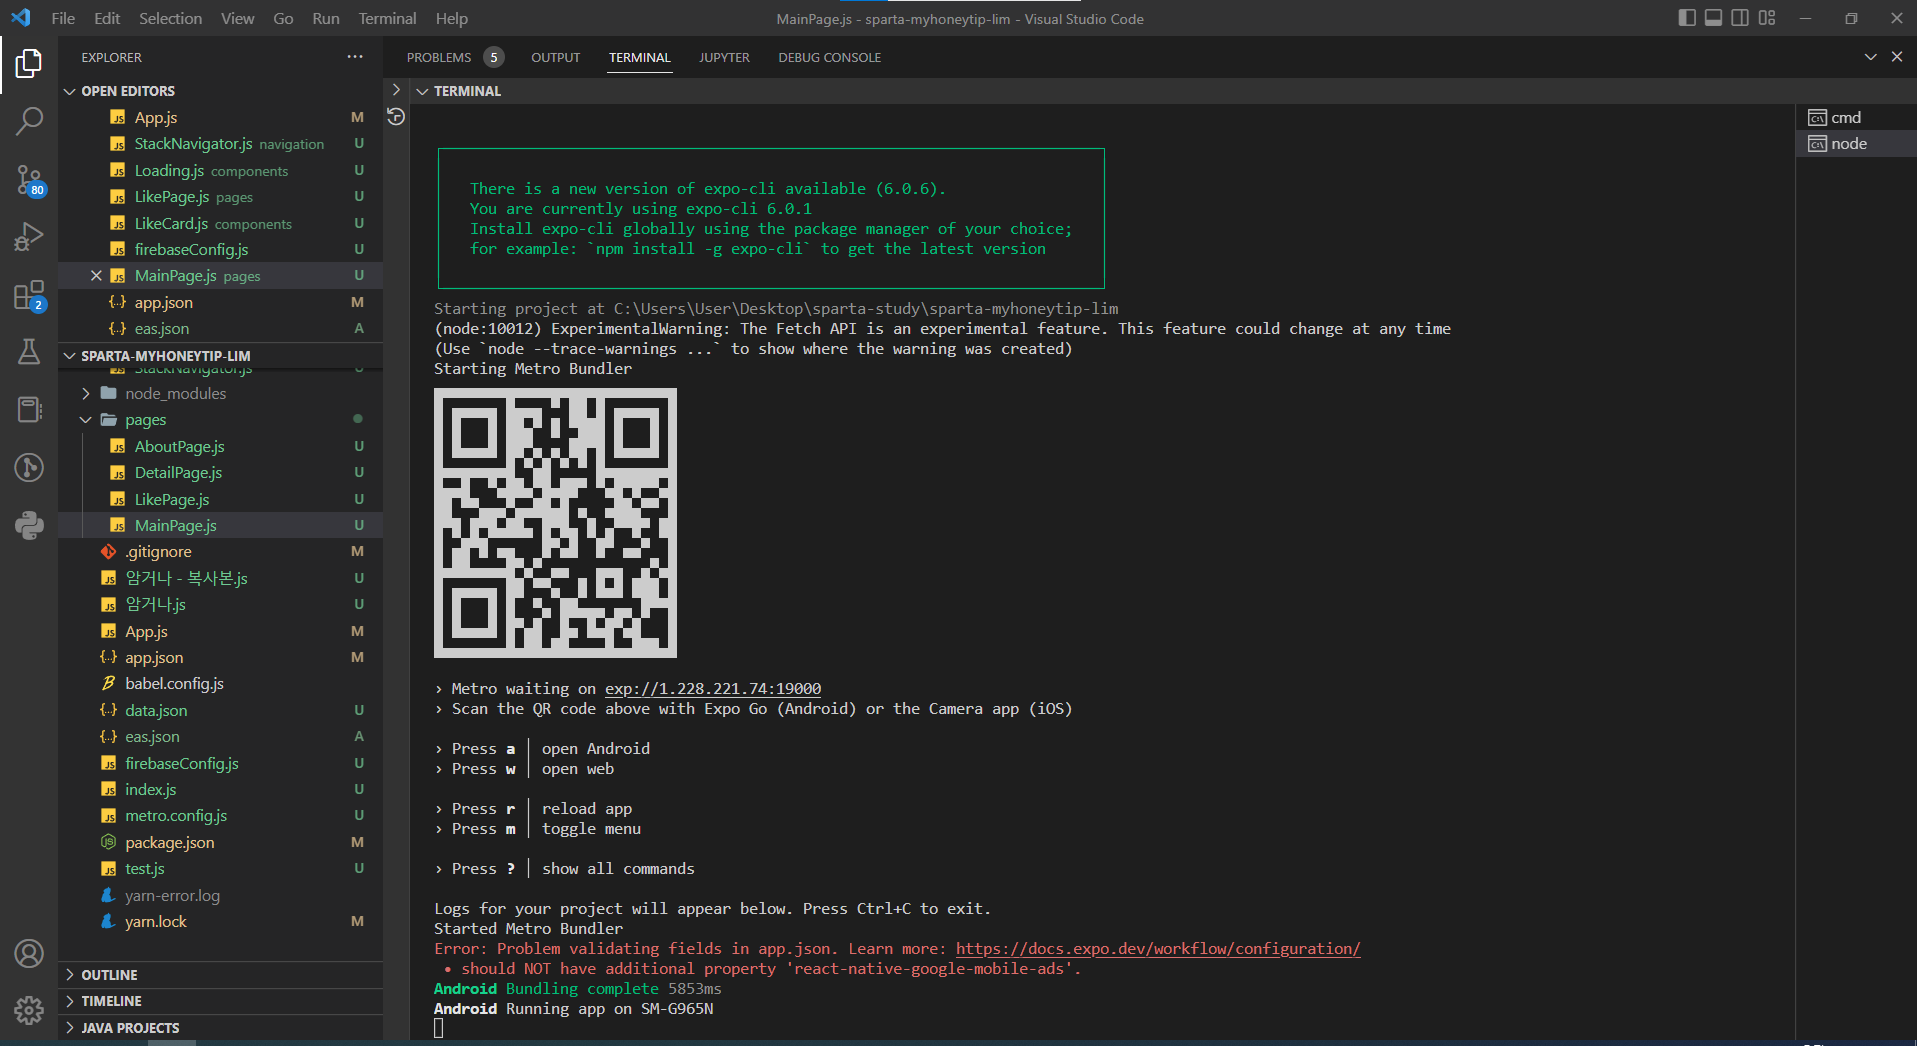1917x1046 pixels.
Task: Open the Search view in activity bar
Action: pyautogui.click(x=29, y=122)
